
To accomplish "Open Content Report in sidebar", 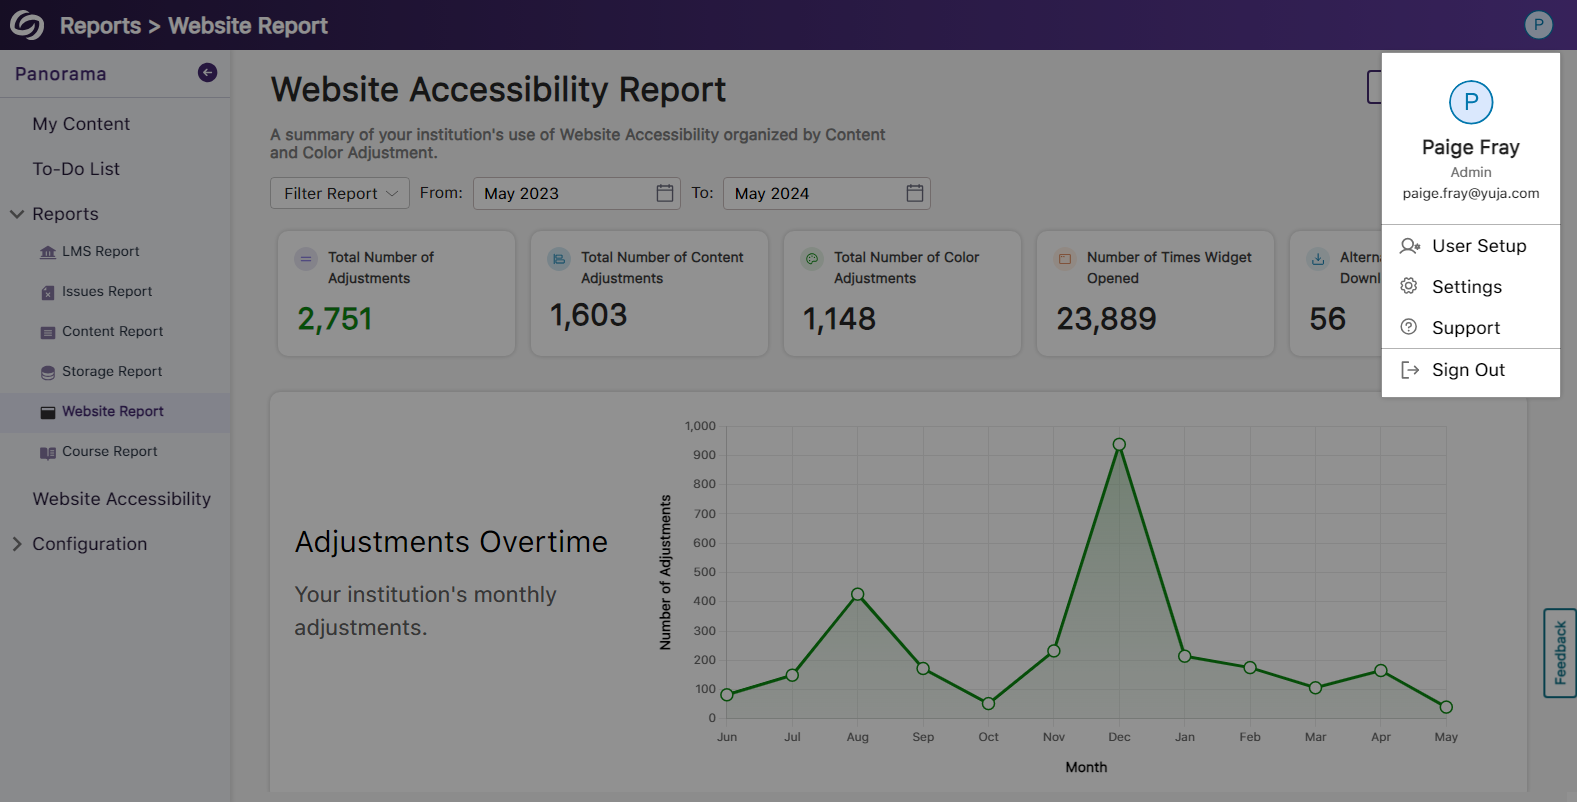I will pos(112,331).
